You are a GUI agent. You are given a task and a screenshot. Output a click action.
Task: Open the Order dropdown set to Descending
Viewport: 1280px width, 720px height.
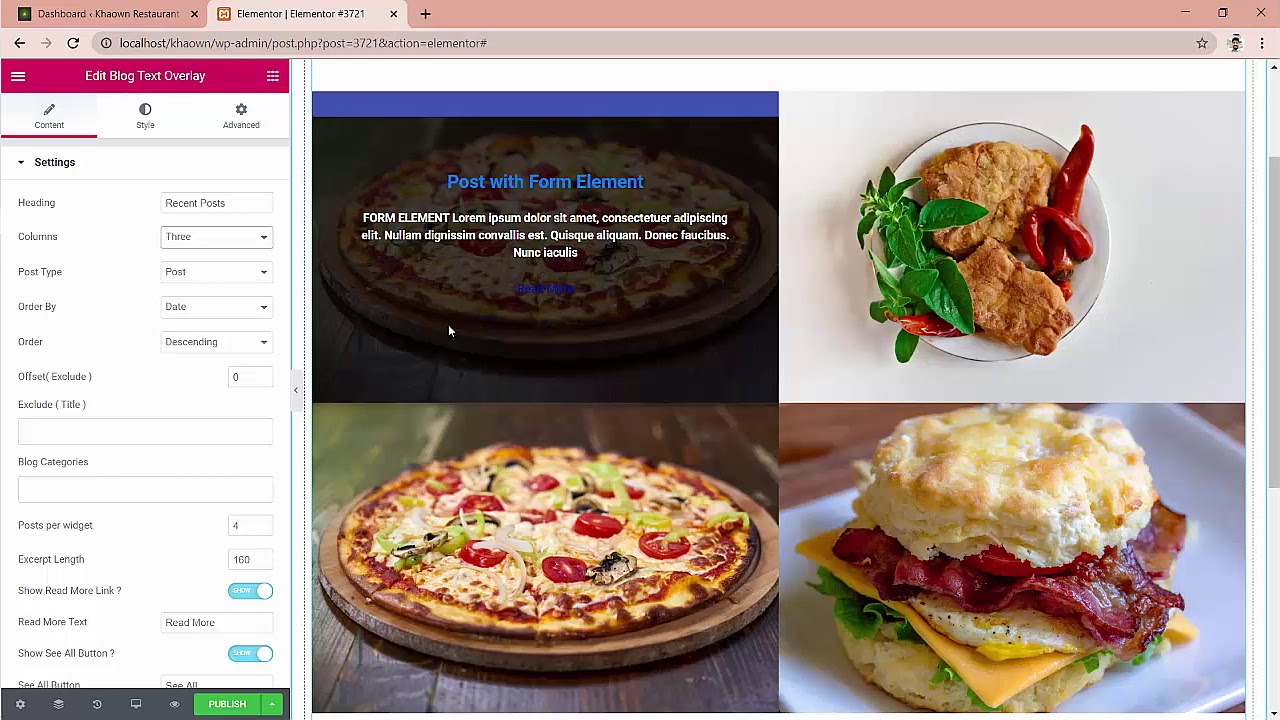tap(216, 342)
